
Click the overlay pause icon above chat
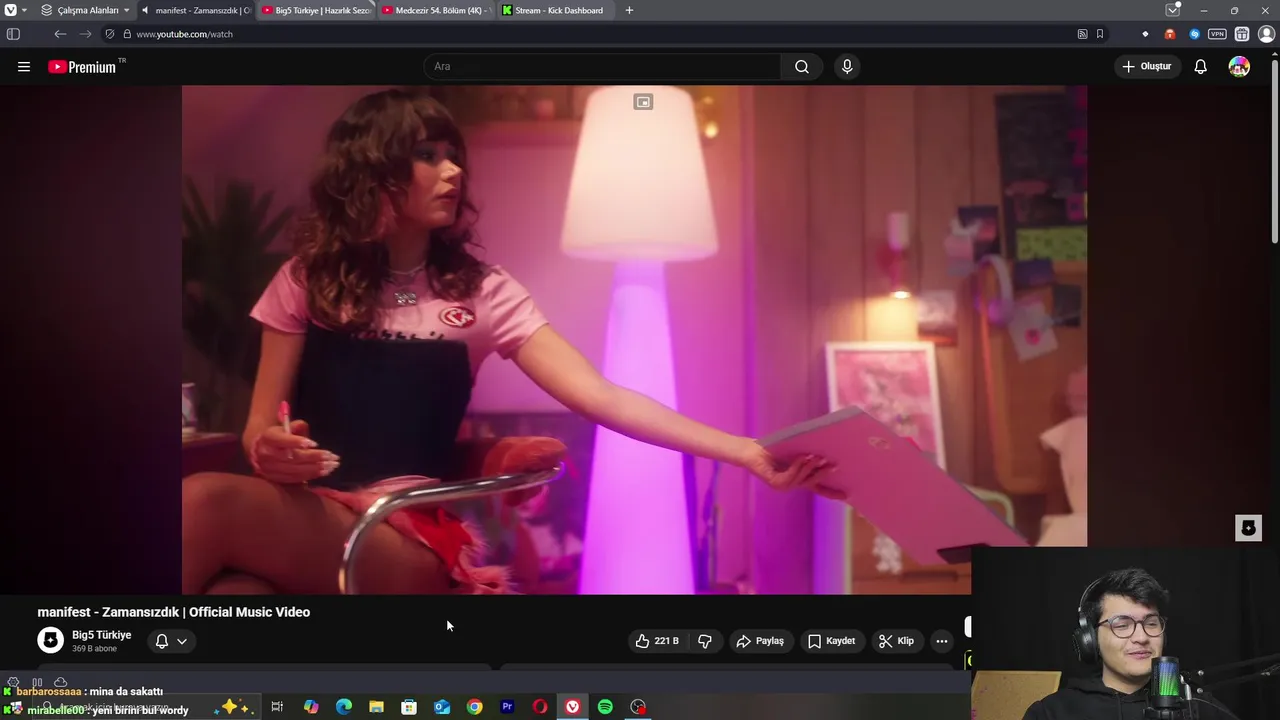coord(37,682)
